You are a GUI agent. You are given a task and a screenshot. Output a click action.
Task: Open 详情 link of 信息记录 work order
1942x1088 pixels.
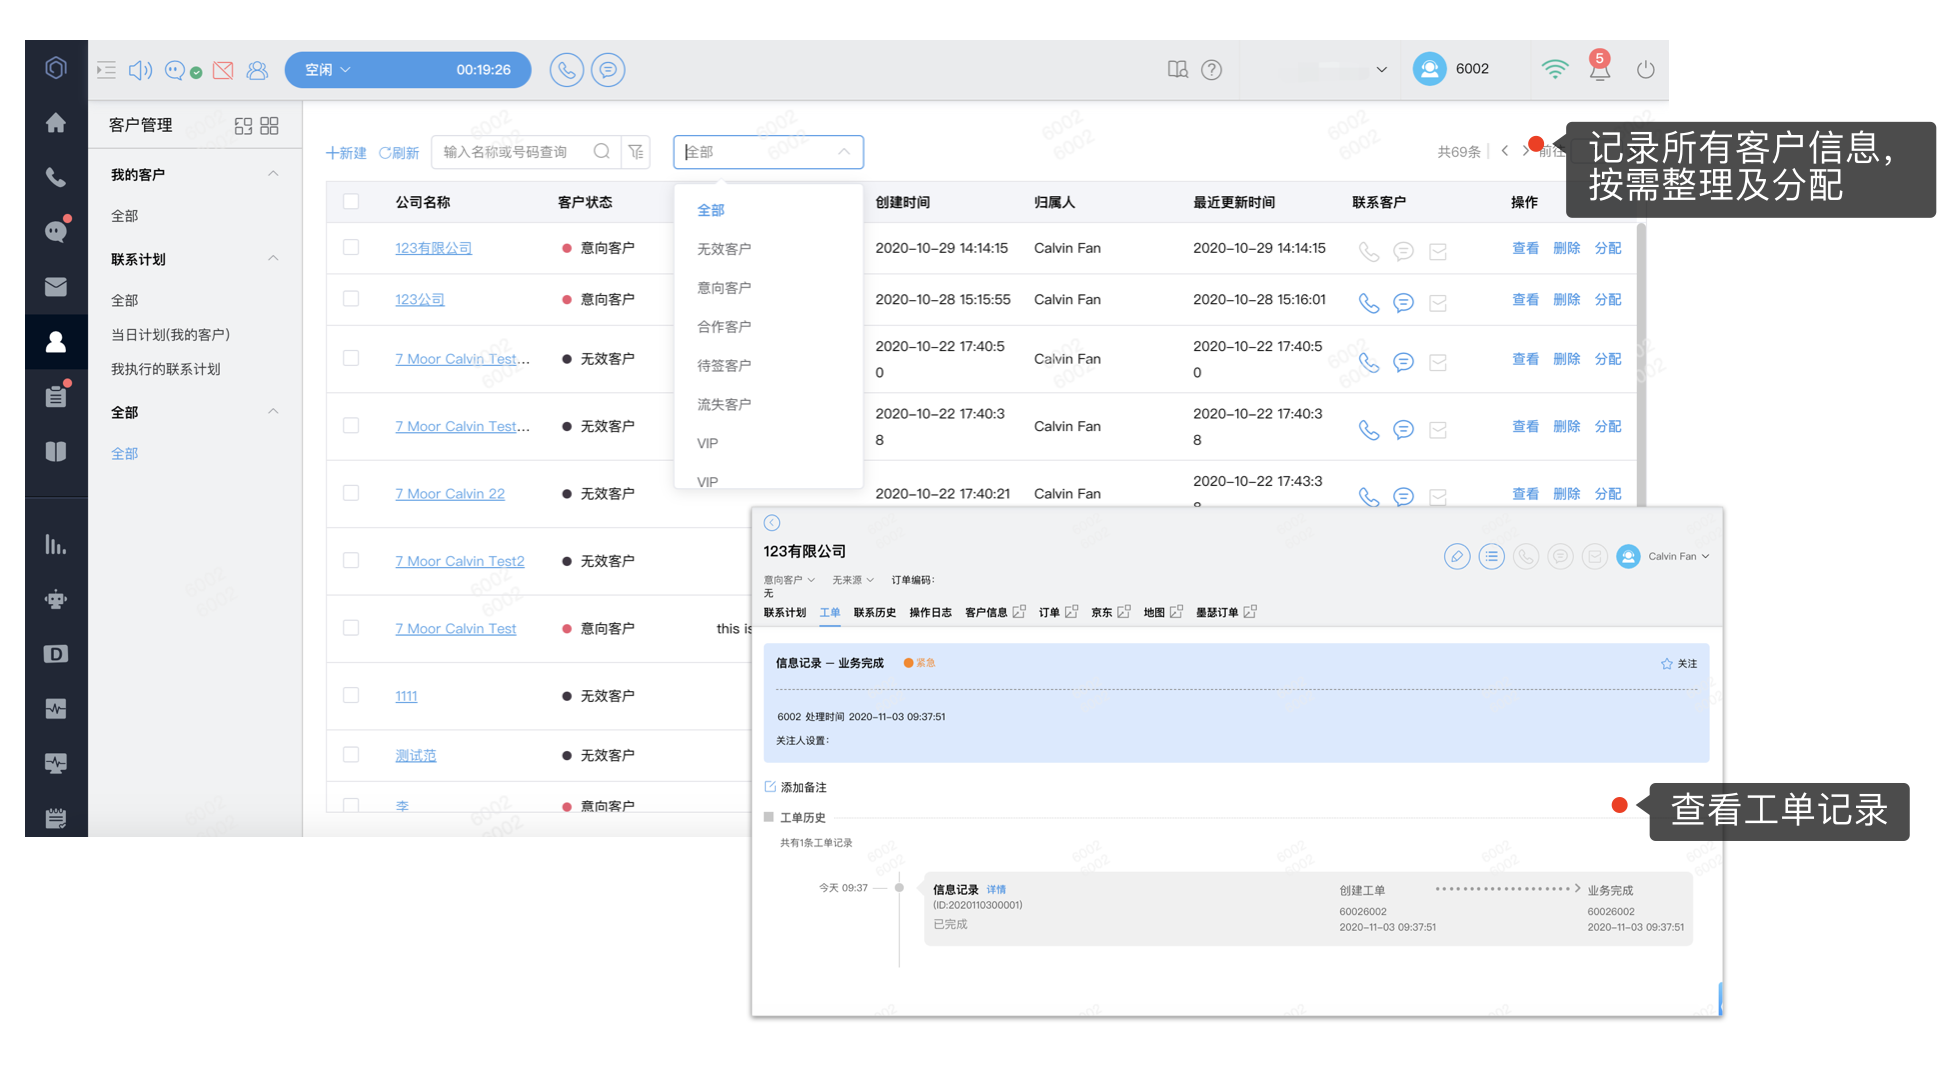tap(996, 889)
